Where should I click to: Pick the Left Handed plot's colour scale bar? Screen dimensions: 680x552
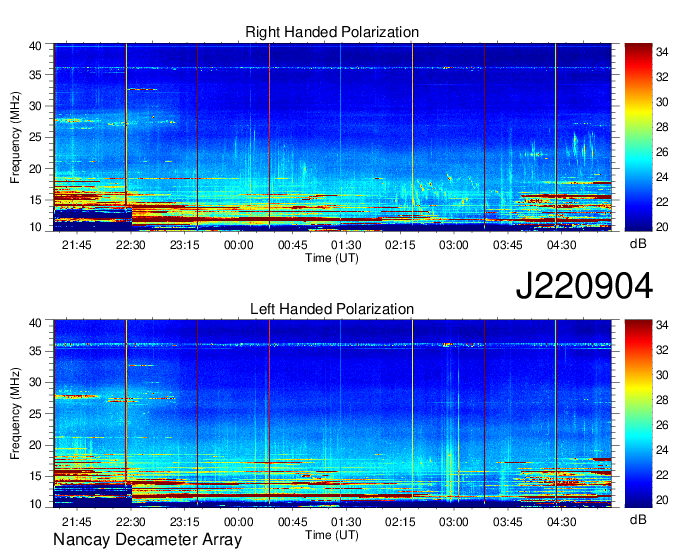[x=638, y=414]
